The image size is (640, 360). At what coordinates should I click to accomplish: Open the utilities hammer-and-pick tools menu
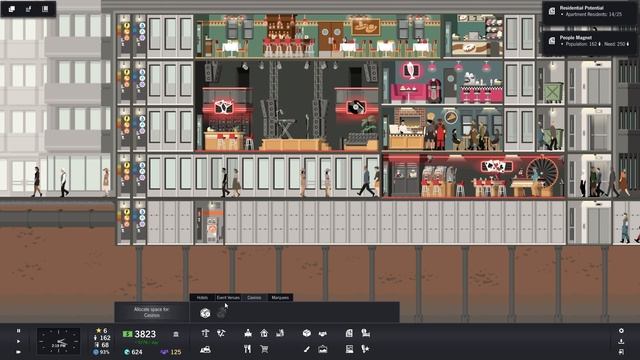(221, 333)
